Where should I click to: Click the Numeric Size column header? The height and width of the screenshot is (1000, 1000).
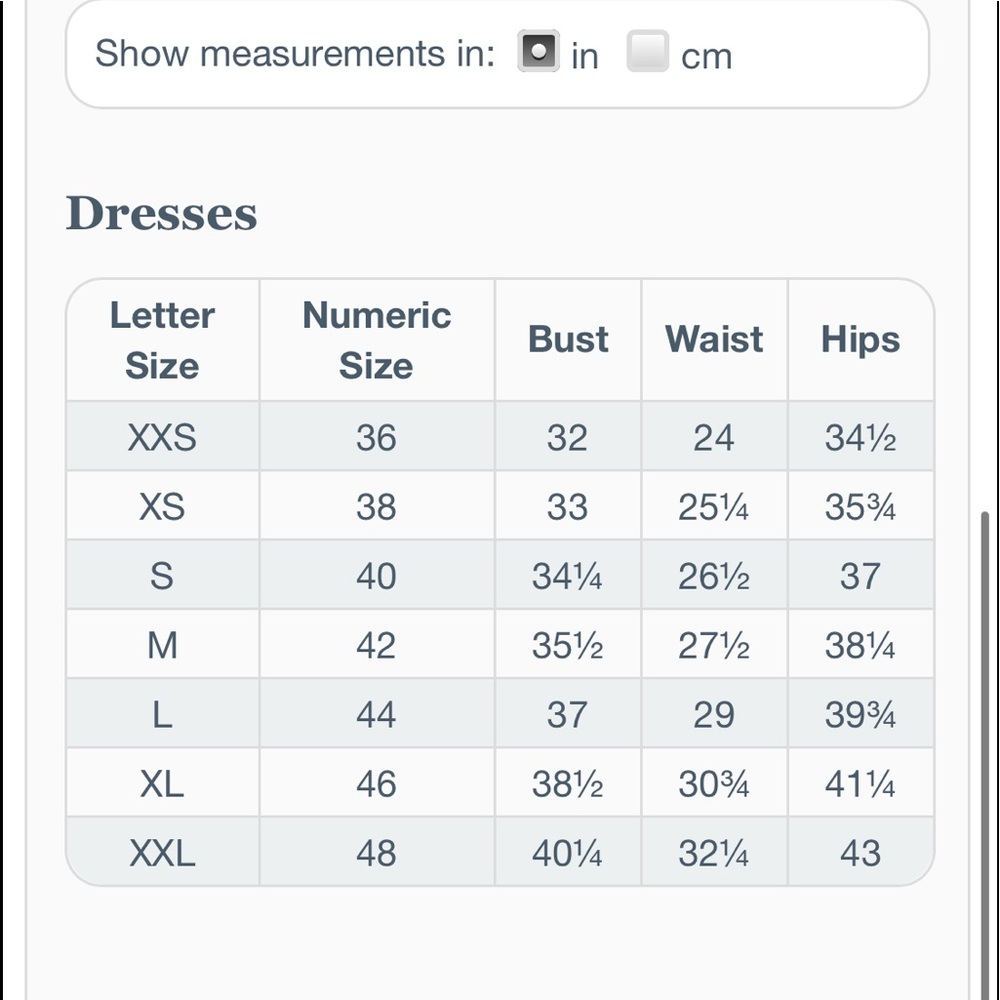(377, 340)
